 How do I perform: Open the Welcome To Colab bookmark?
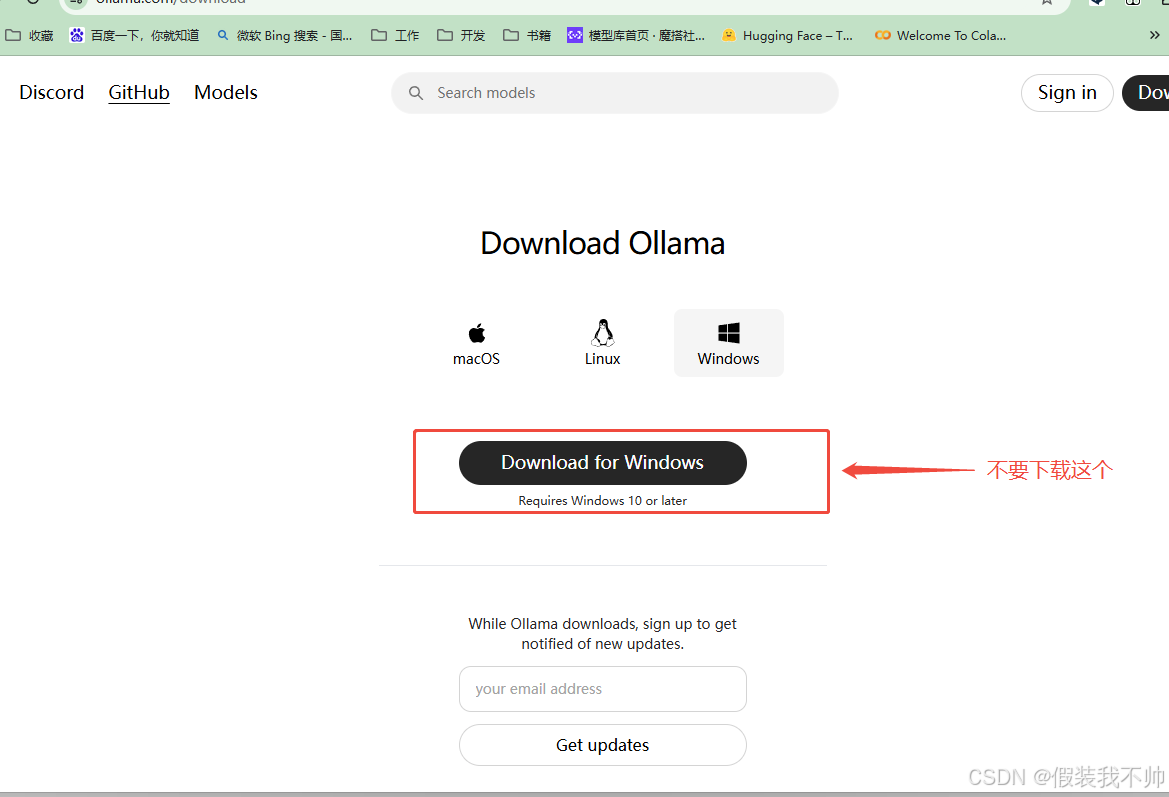pos(940,35)
